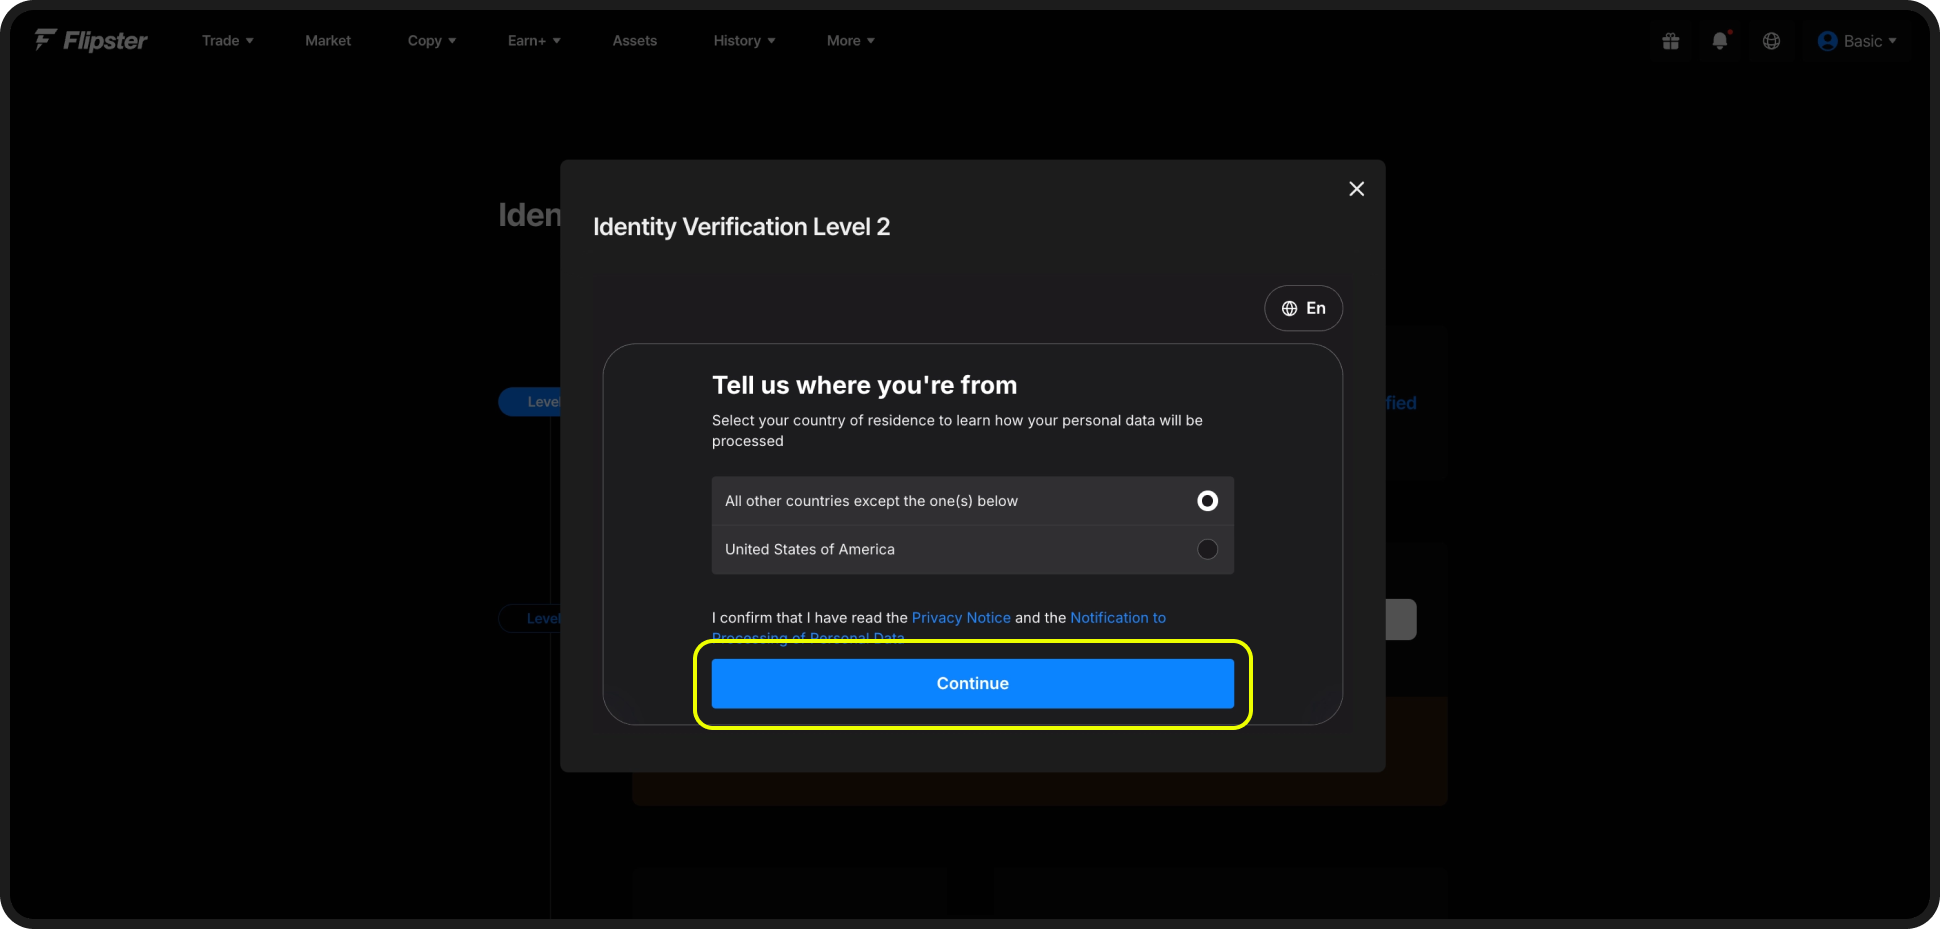Open the Notification to Processing link
1940x929 pixels.
(1118, 618)
